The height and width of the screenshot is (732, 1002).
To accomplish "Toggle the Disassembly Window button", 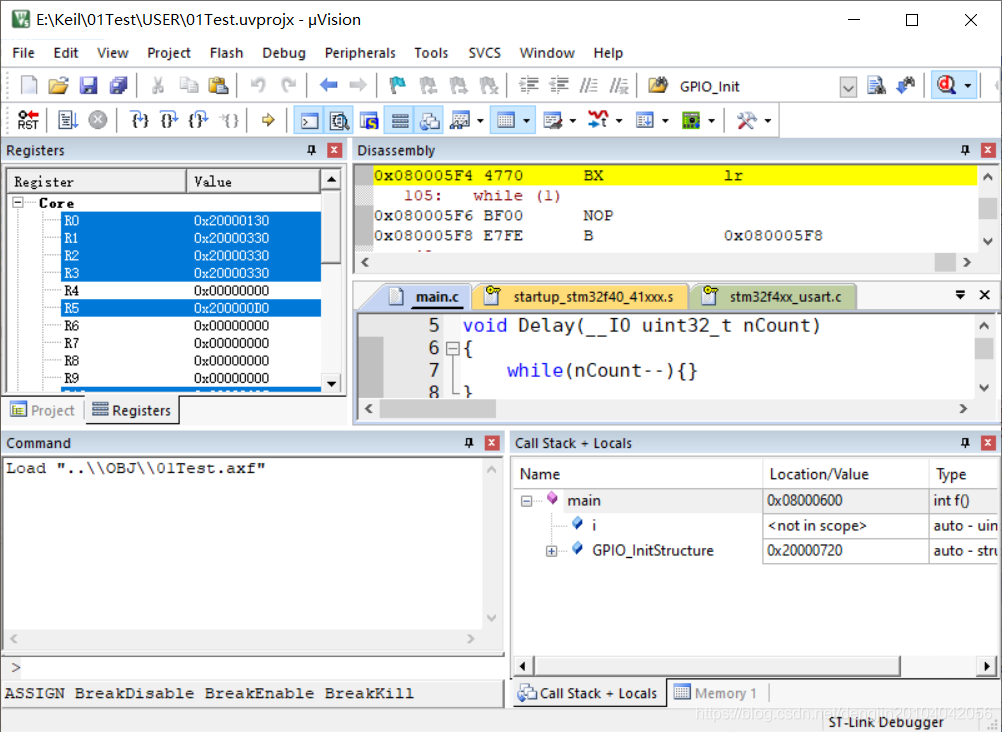I will click(339, 120).
